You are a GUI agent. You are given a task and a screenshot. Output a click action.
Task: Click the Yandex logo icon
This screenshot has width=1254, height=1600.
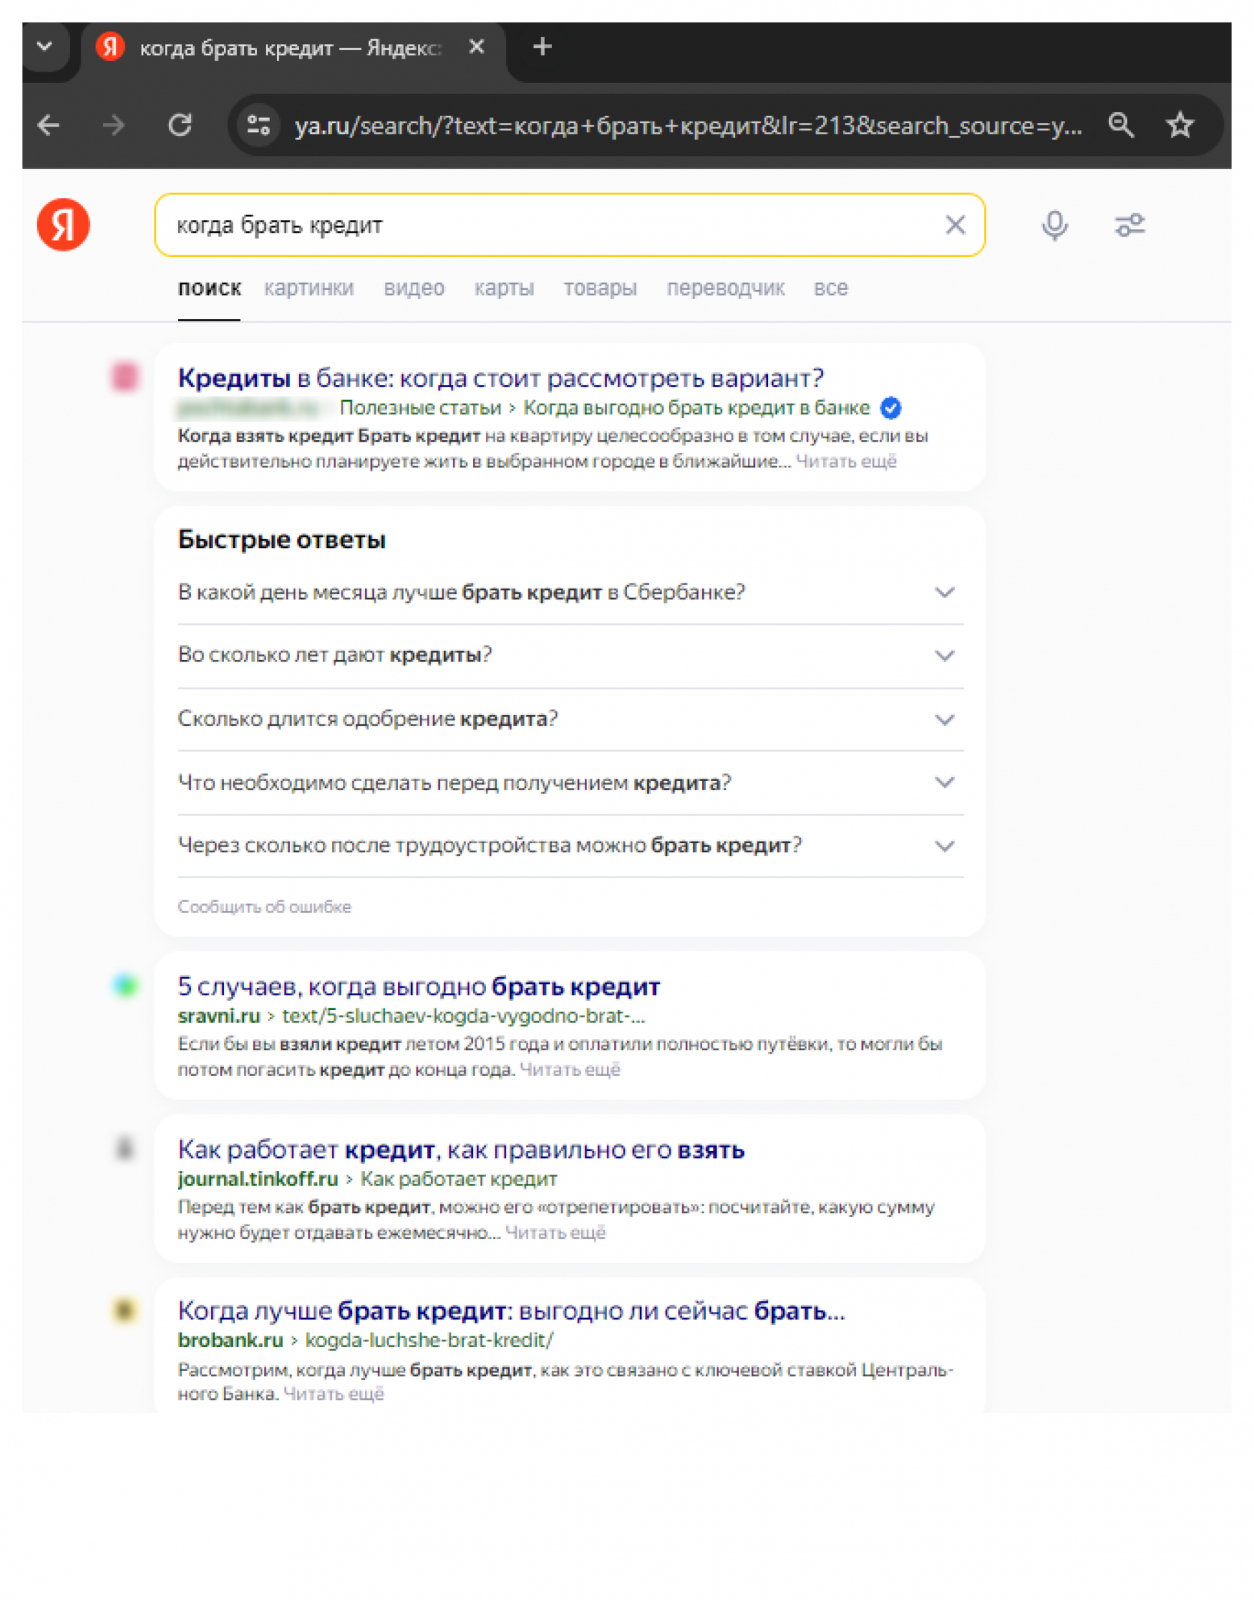point(63,225)
